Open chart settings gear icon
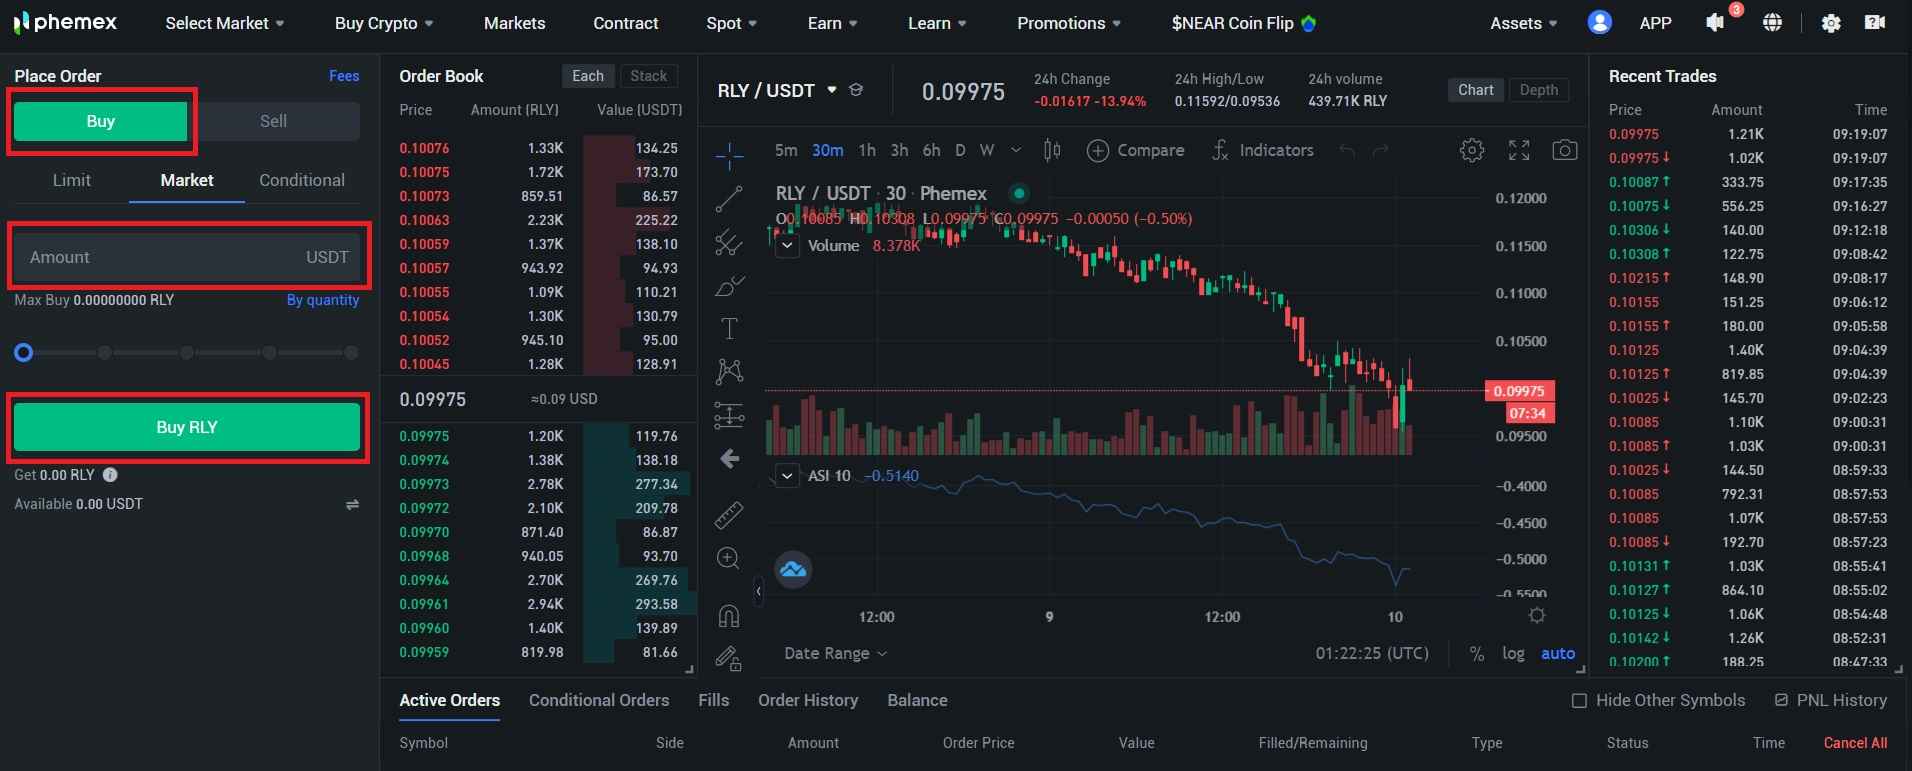Viewport: 1912px width, 771px height. click(1471, 150)
